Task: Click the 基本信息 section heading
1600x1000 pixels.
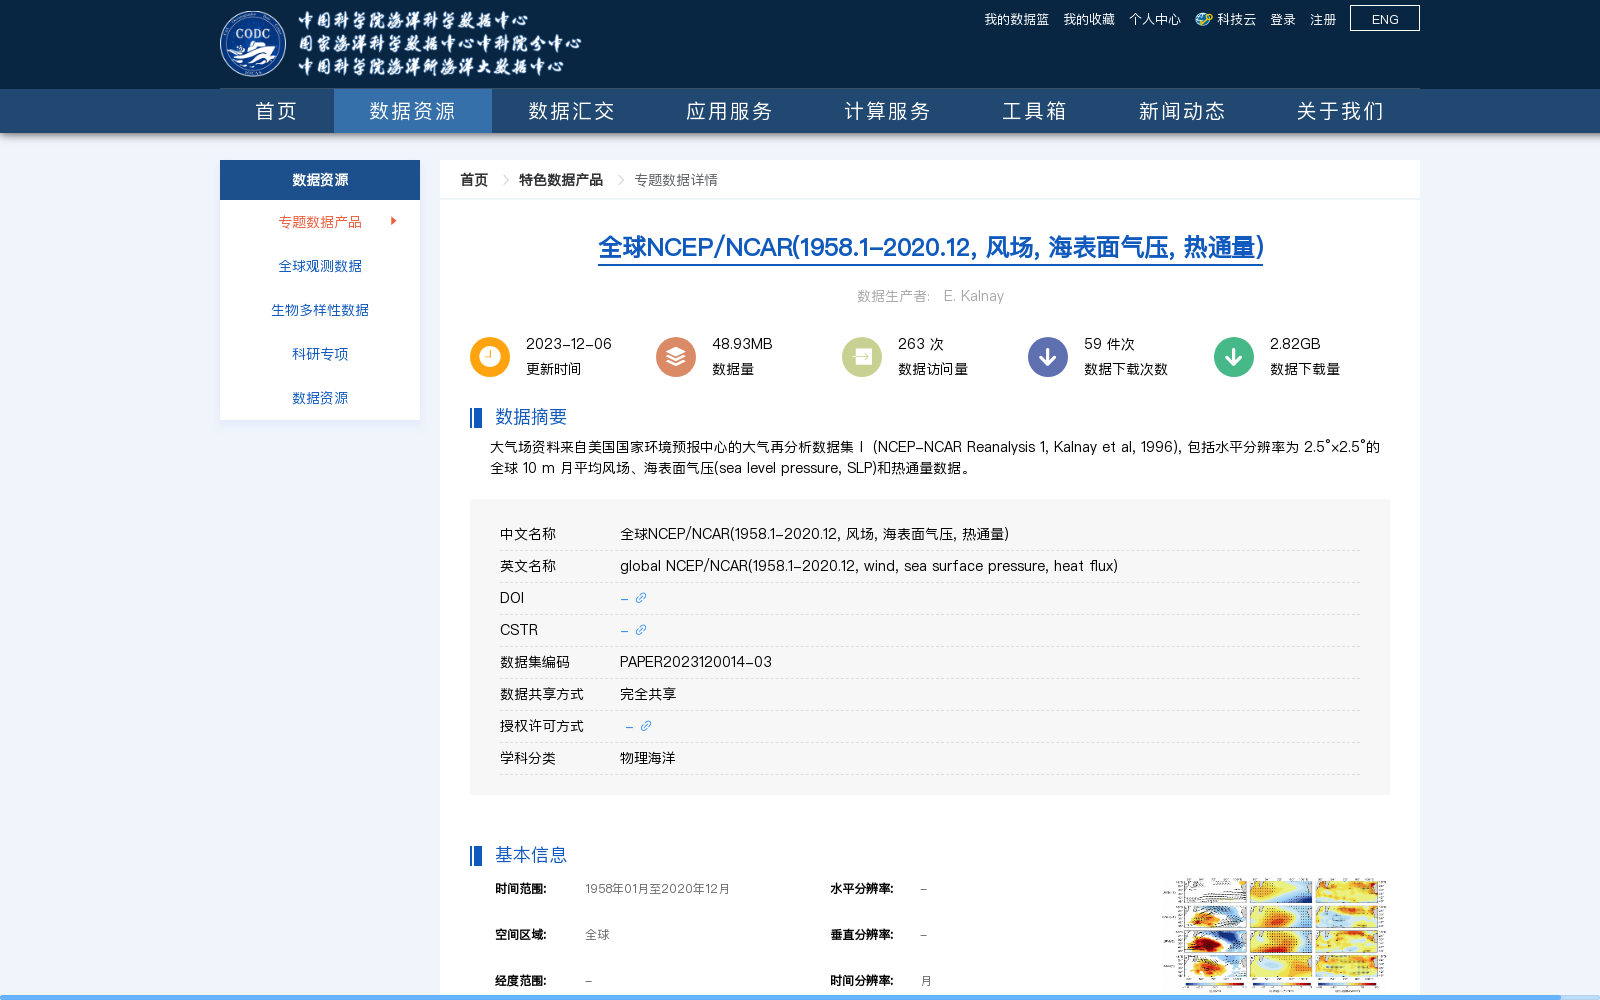Action: click(x=531, y=855)
